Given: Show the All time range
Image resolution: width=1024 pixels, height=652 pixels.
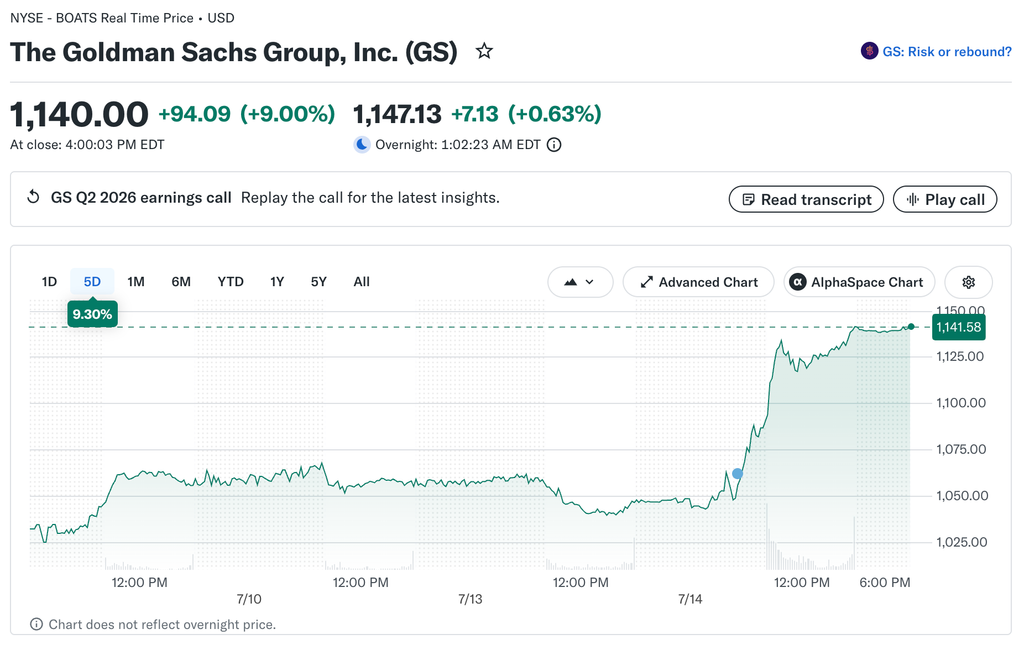Looking at the screenshot, I should [x=361, y=282].
